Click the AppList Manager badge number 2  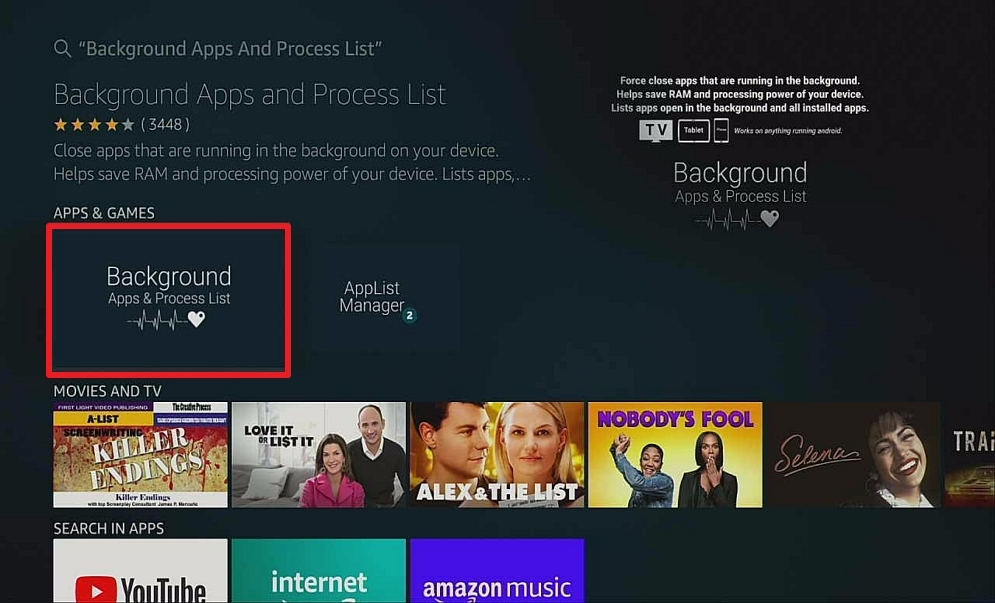410,315
